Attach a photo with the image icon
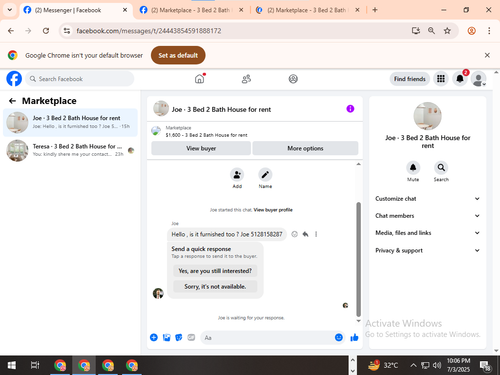 (166, 337)
